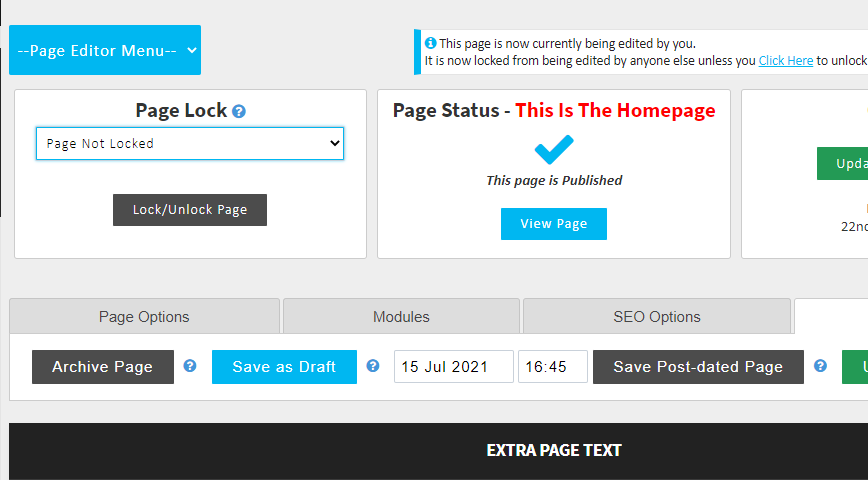Switch to the Page Options tab
The height and width of the screenshot is (480, 868).
click(x=144, y=316)
